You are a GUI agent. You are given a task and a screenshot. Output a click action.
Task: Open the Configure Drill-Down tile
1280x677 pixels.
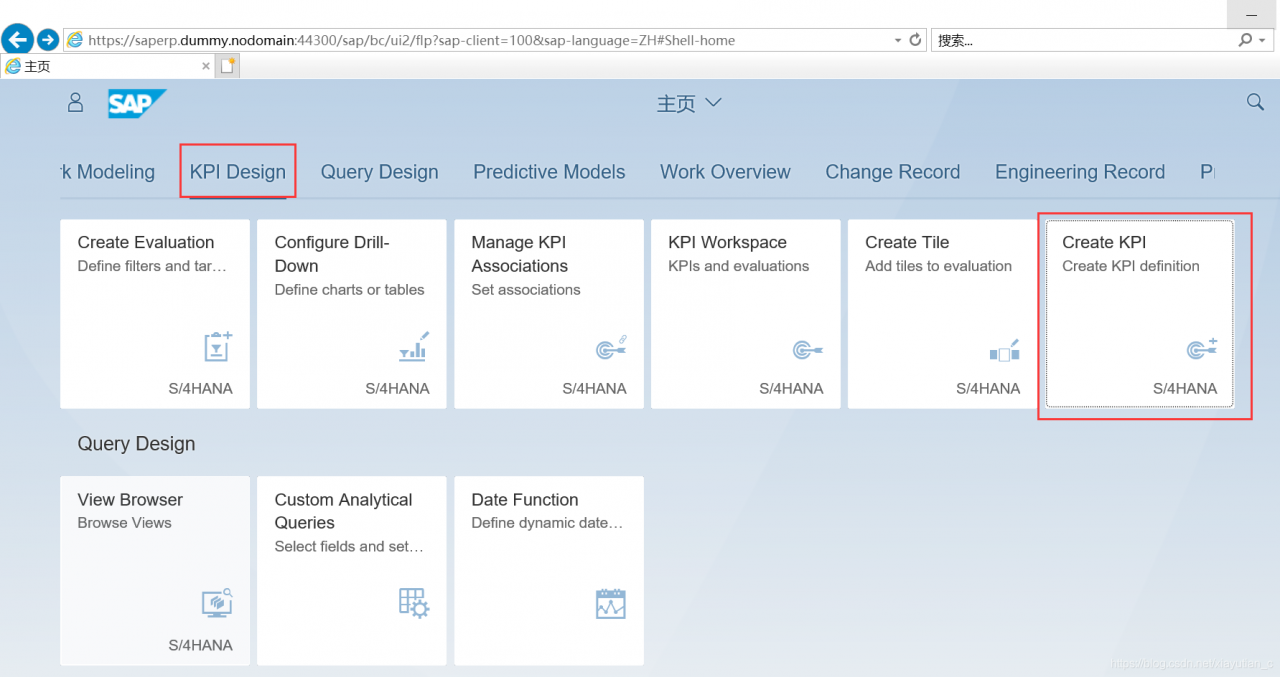point(352,314)
